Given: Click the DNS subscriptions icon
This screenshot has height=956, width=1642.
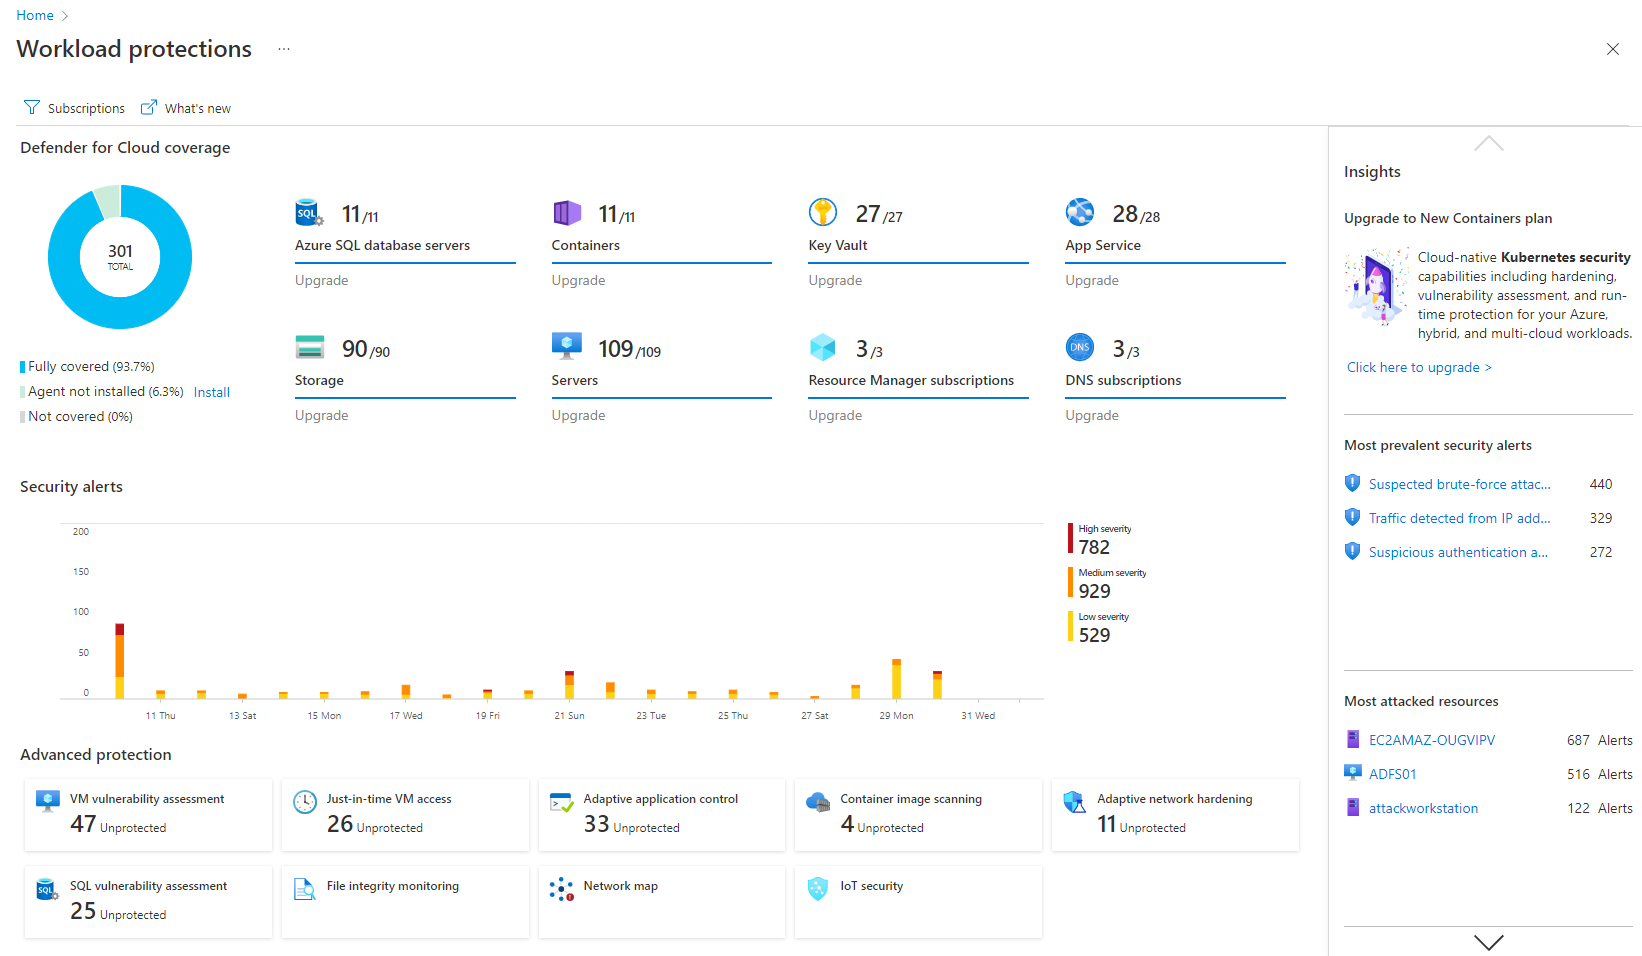Looking at the screenshot, I should (x=1079, y=348).
